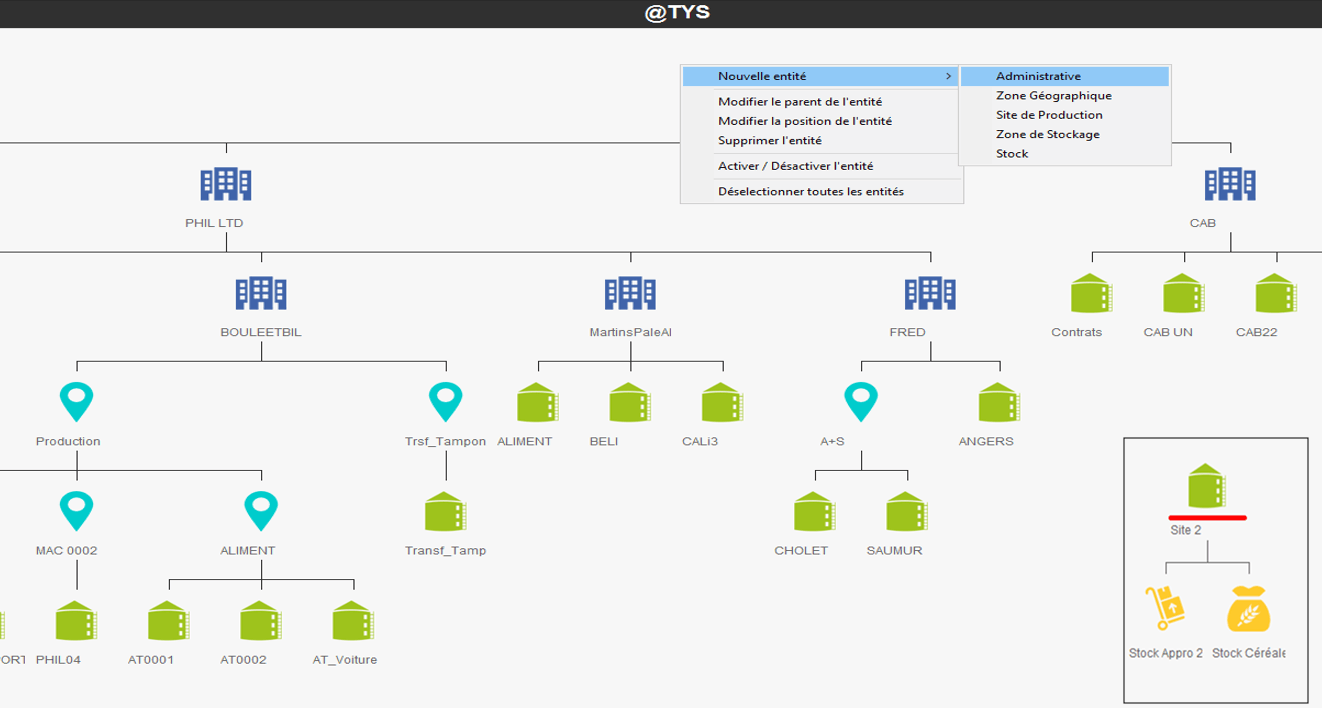Select the A+S location pin icon
The width and height of the screenshot is (1322, 711).
click(860, 402)
